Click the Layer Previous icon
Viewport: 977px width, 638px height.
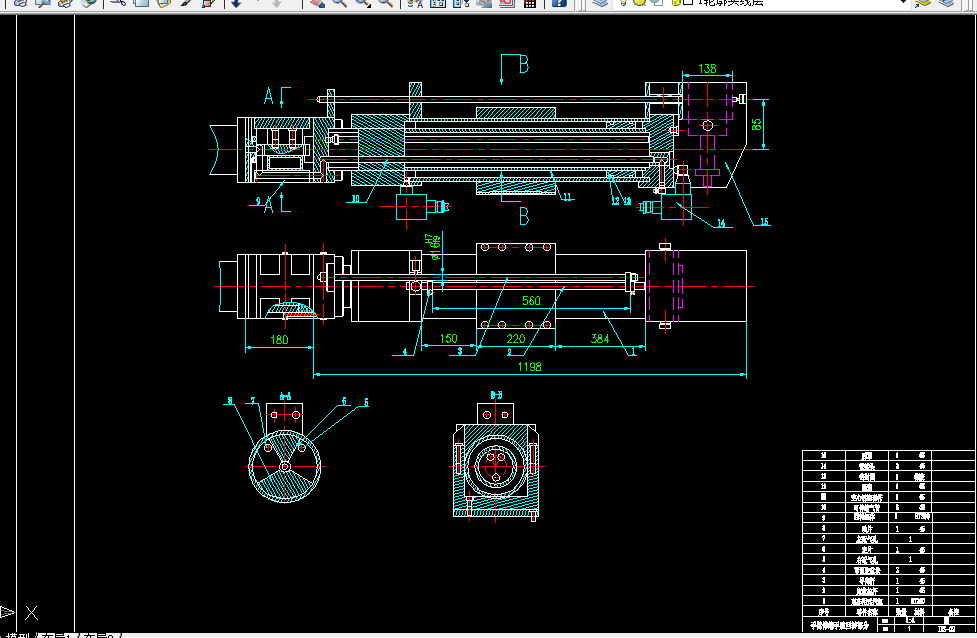(946, 2)
